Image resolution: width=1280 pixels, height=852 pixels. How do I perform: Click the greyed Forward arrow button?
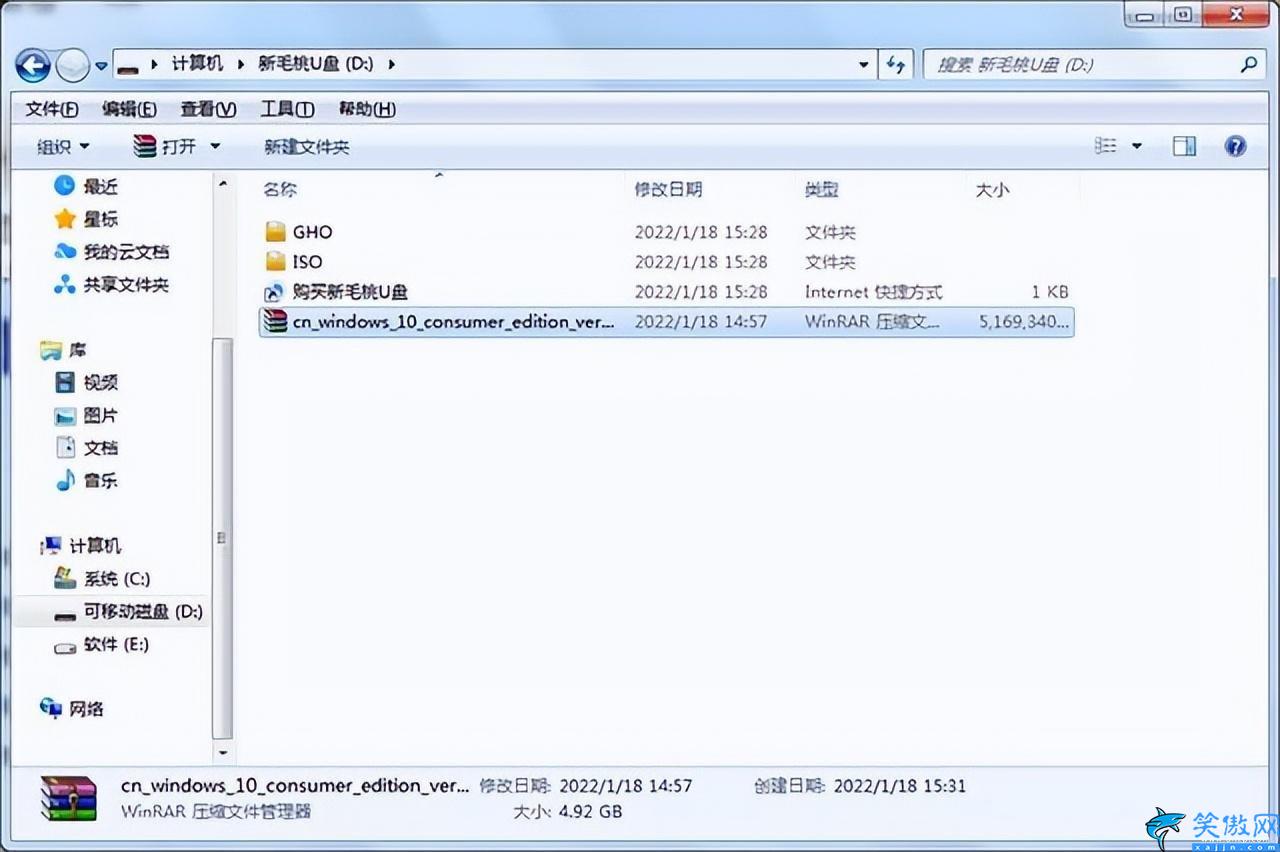[x=72, y=66]
